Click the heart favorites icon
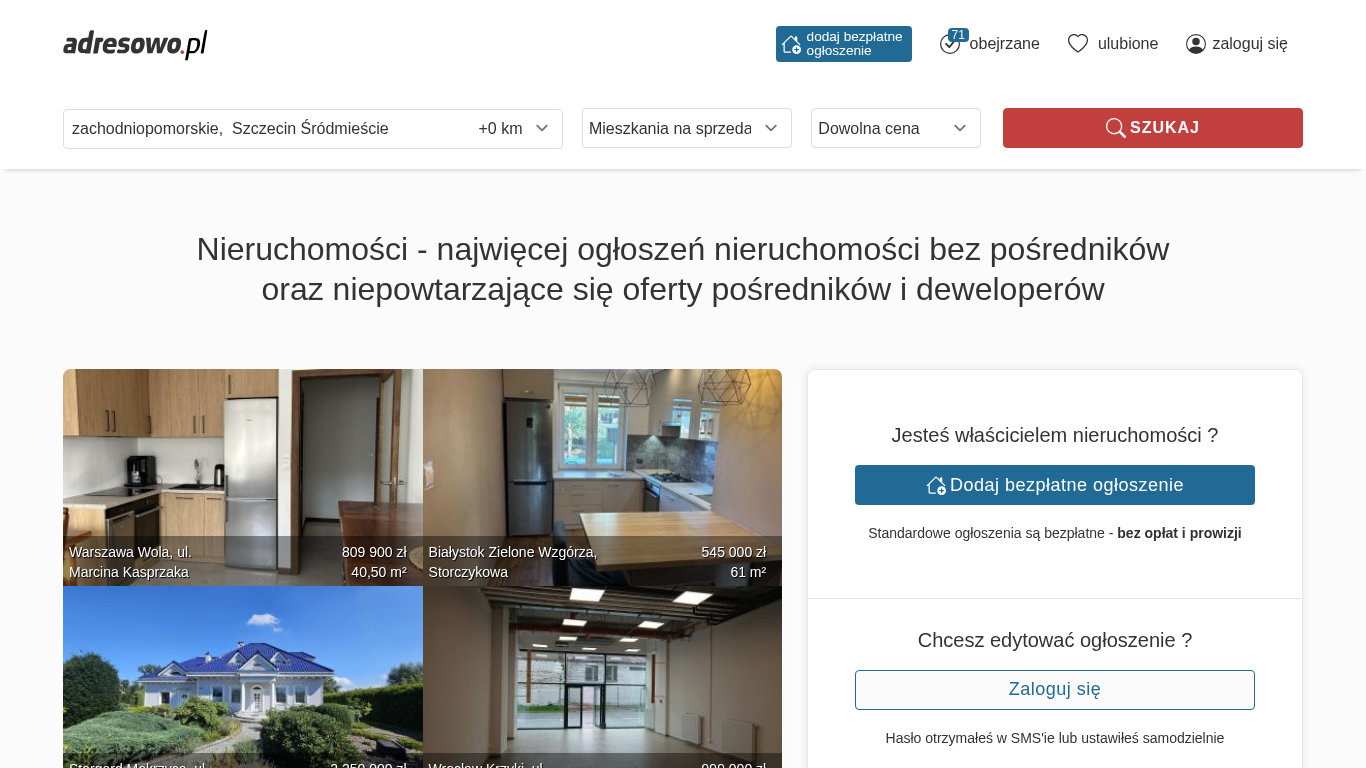This screenshot has width=1366, height=768. (1078, 44)
